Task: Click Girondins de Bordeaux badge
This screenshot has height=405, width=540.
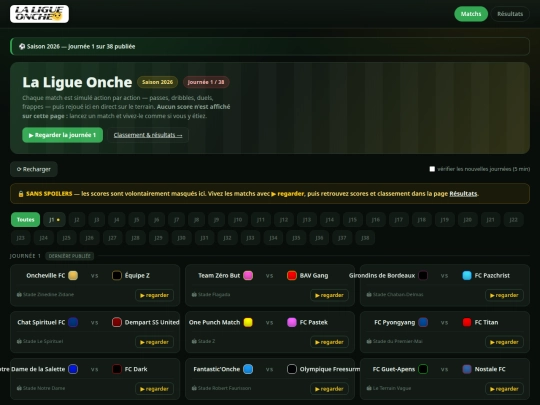Action: pos(423,276)
